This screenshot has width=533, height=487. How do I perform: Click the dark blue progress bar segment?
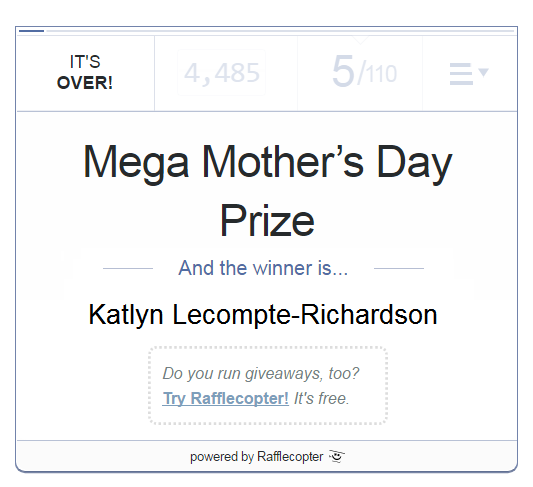point(31,31)
